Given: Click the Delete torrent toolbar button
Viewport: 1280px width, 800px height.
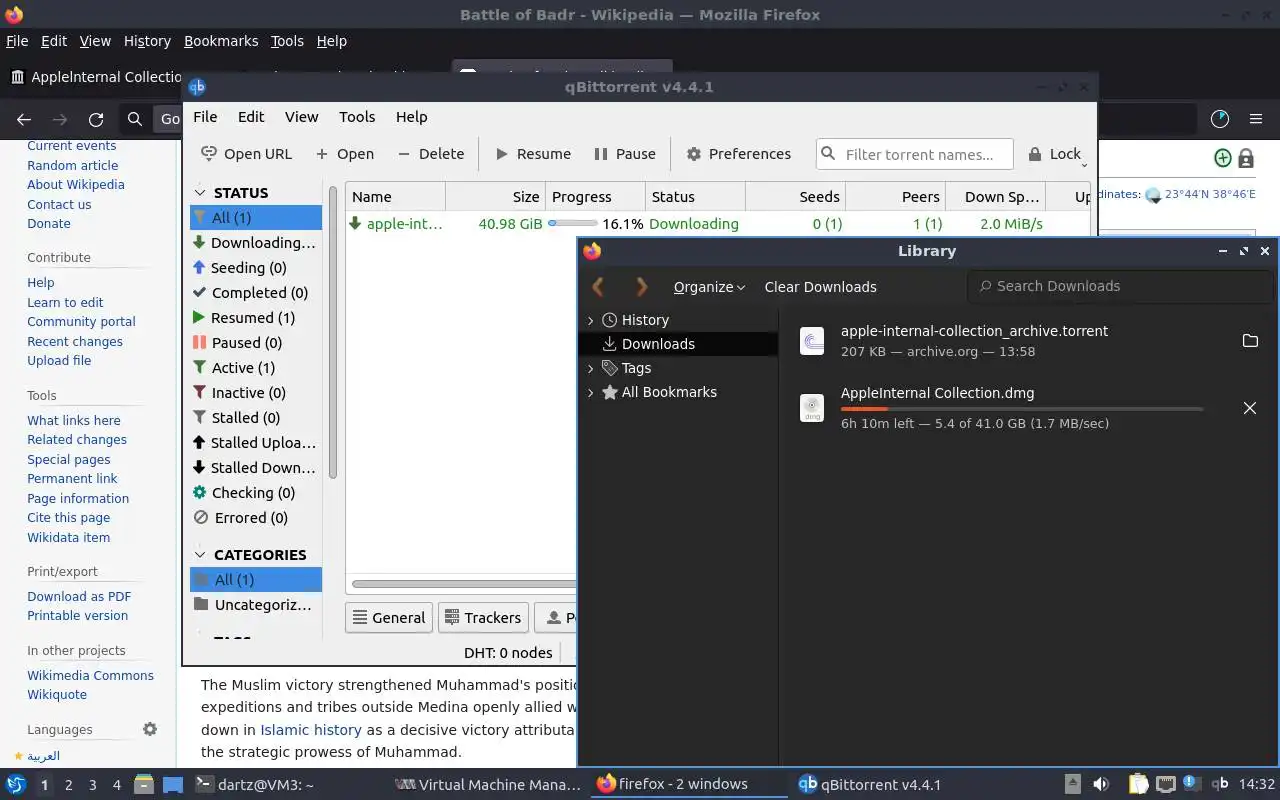Looking at the screenshot, I should click(x=431, y=154).
